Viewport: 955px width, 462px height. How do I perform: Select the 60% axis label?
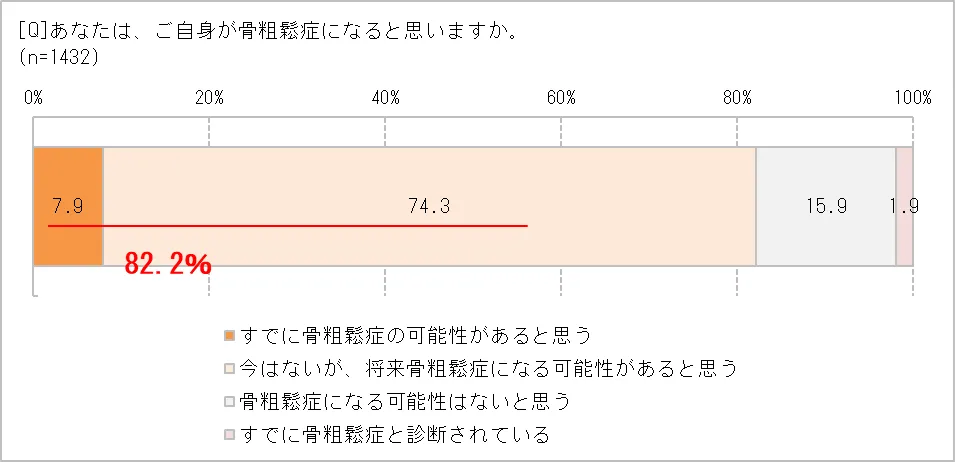click(561, 98)
